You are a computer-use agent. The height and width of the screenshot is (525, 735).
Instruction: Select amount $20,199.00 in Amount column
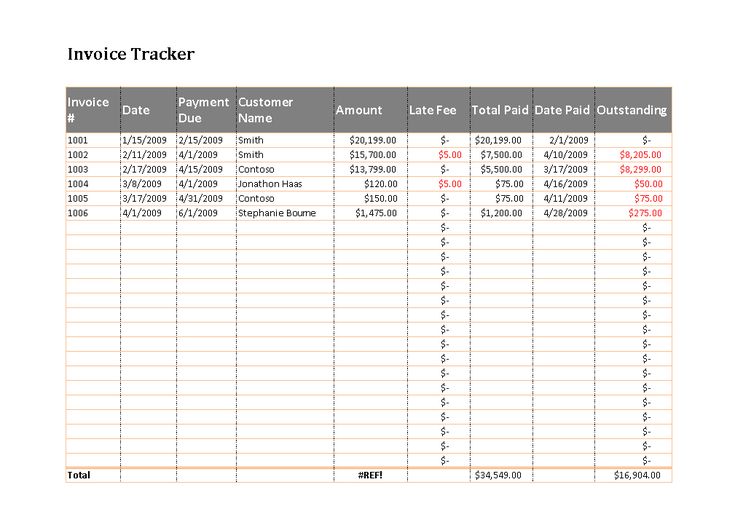373,140
